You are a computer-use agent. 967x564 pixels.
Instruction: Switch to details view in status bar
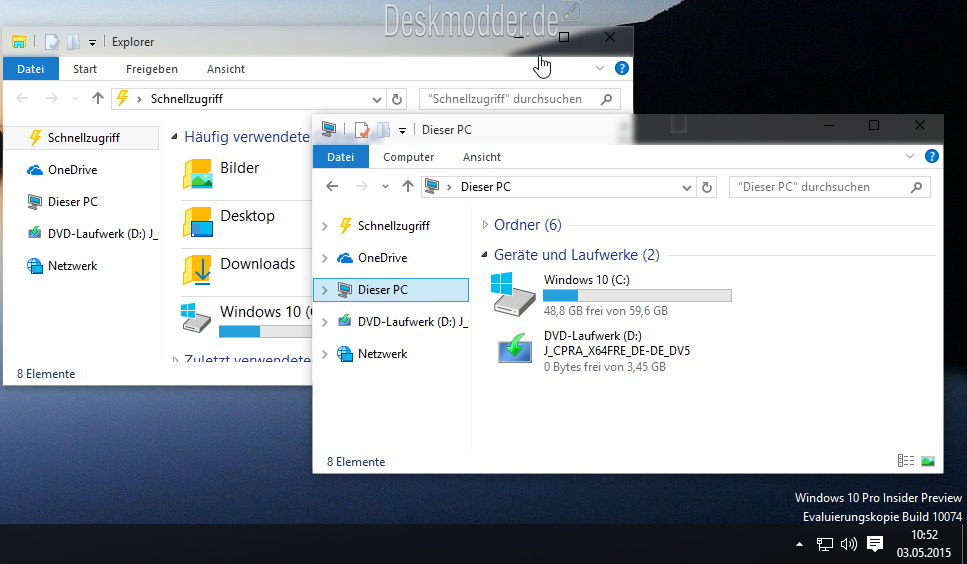pos(906,461)
